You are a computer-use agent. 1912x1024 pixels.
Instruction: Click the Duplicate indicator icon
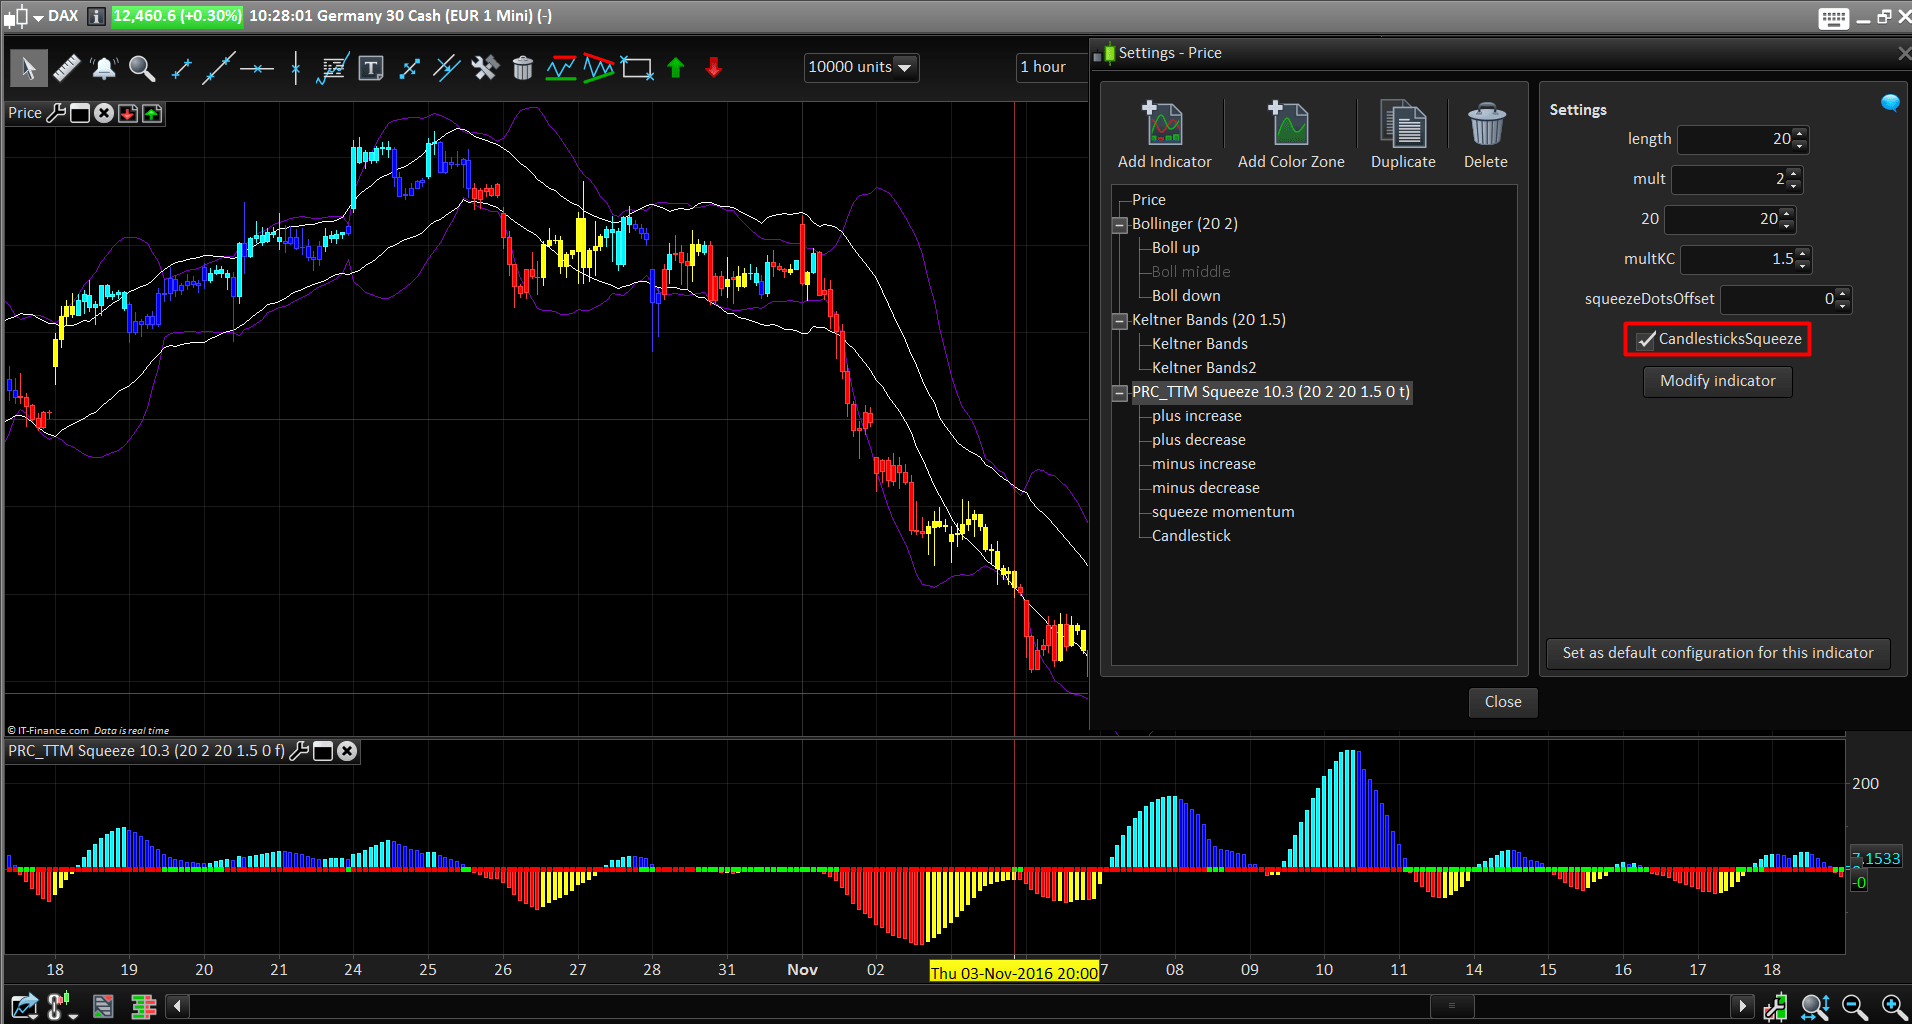tap(1403, 123)
